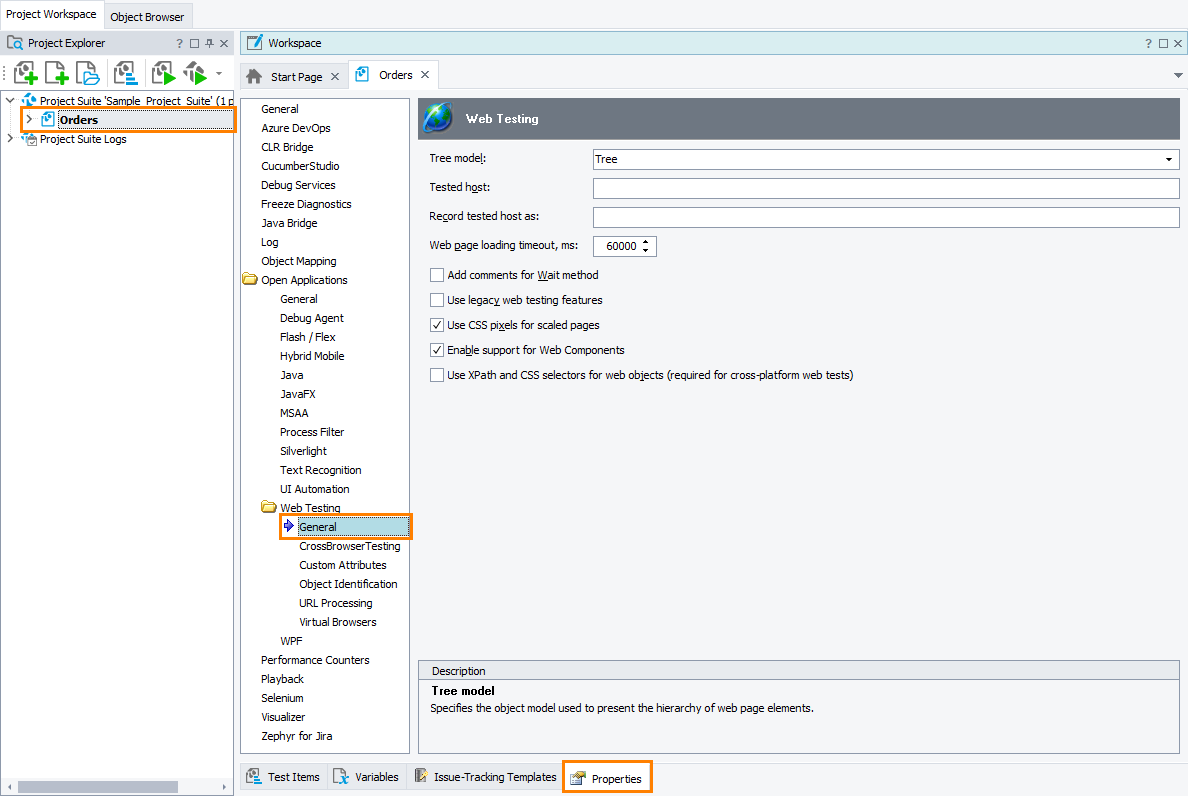The image size is (1188, 796).
Task: Open the Debug Services page
Action: pyautogui.click(x=298, y=185)
